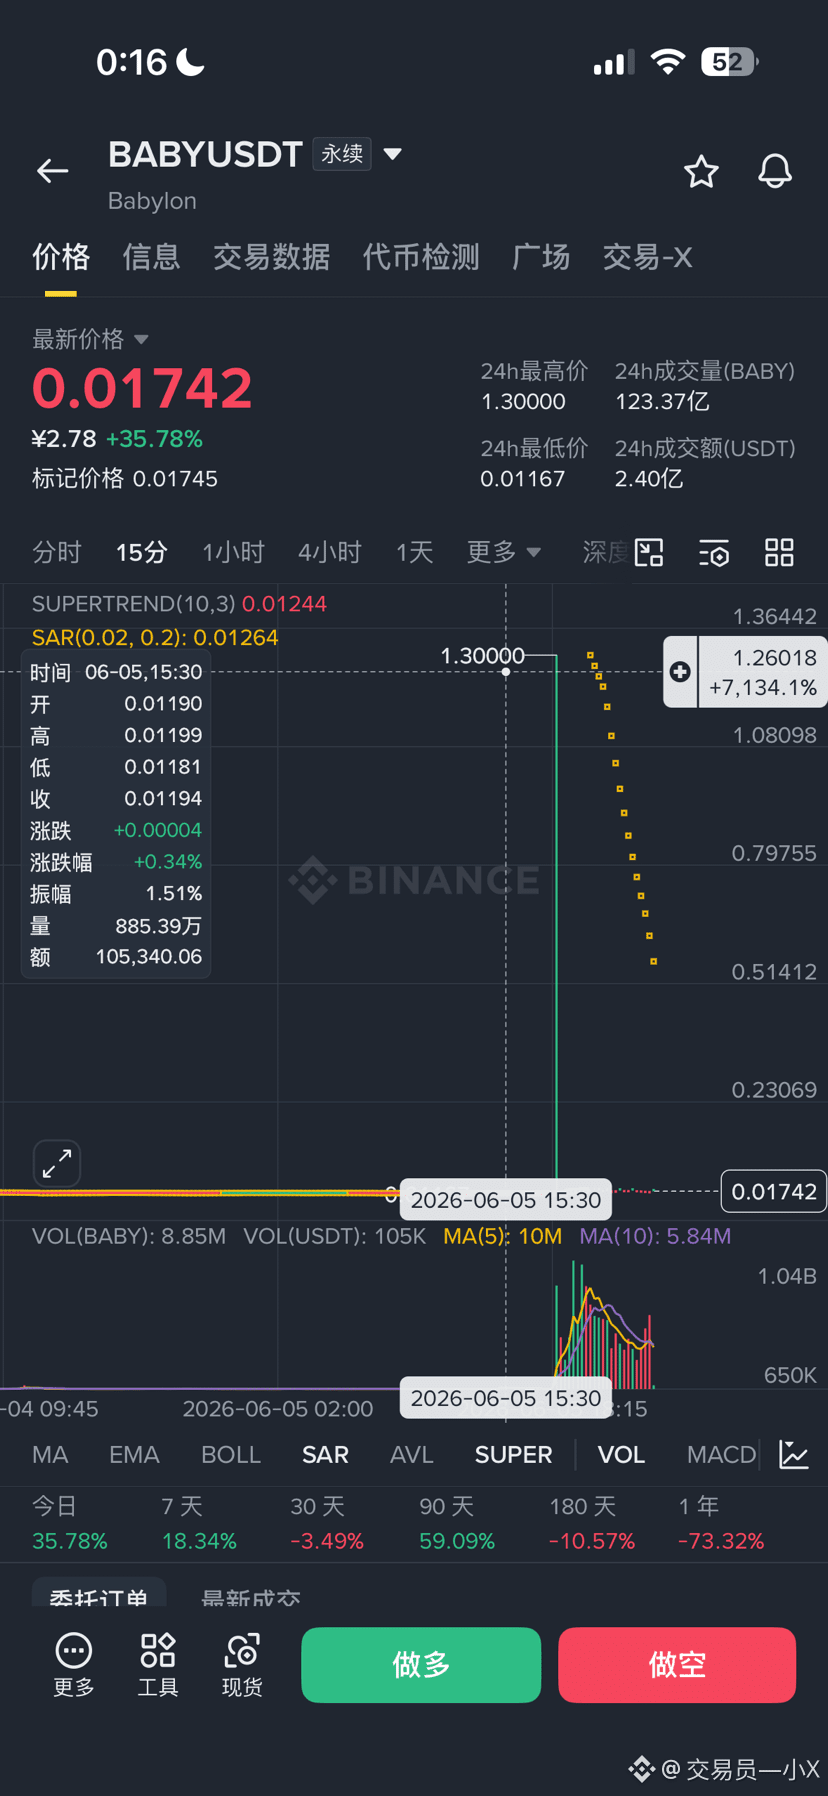Tap the 今日 35.78% performance
This screenshot has height=1796, width=828.
[69, 1524]
